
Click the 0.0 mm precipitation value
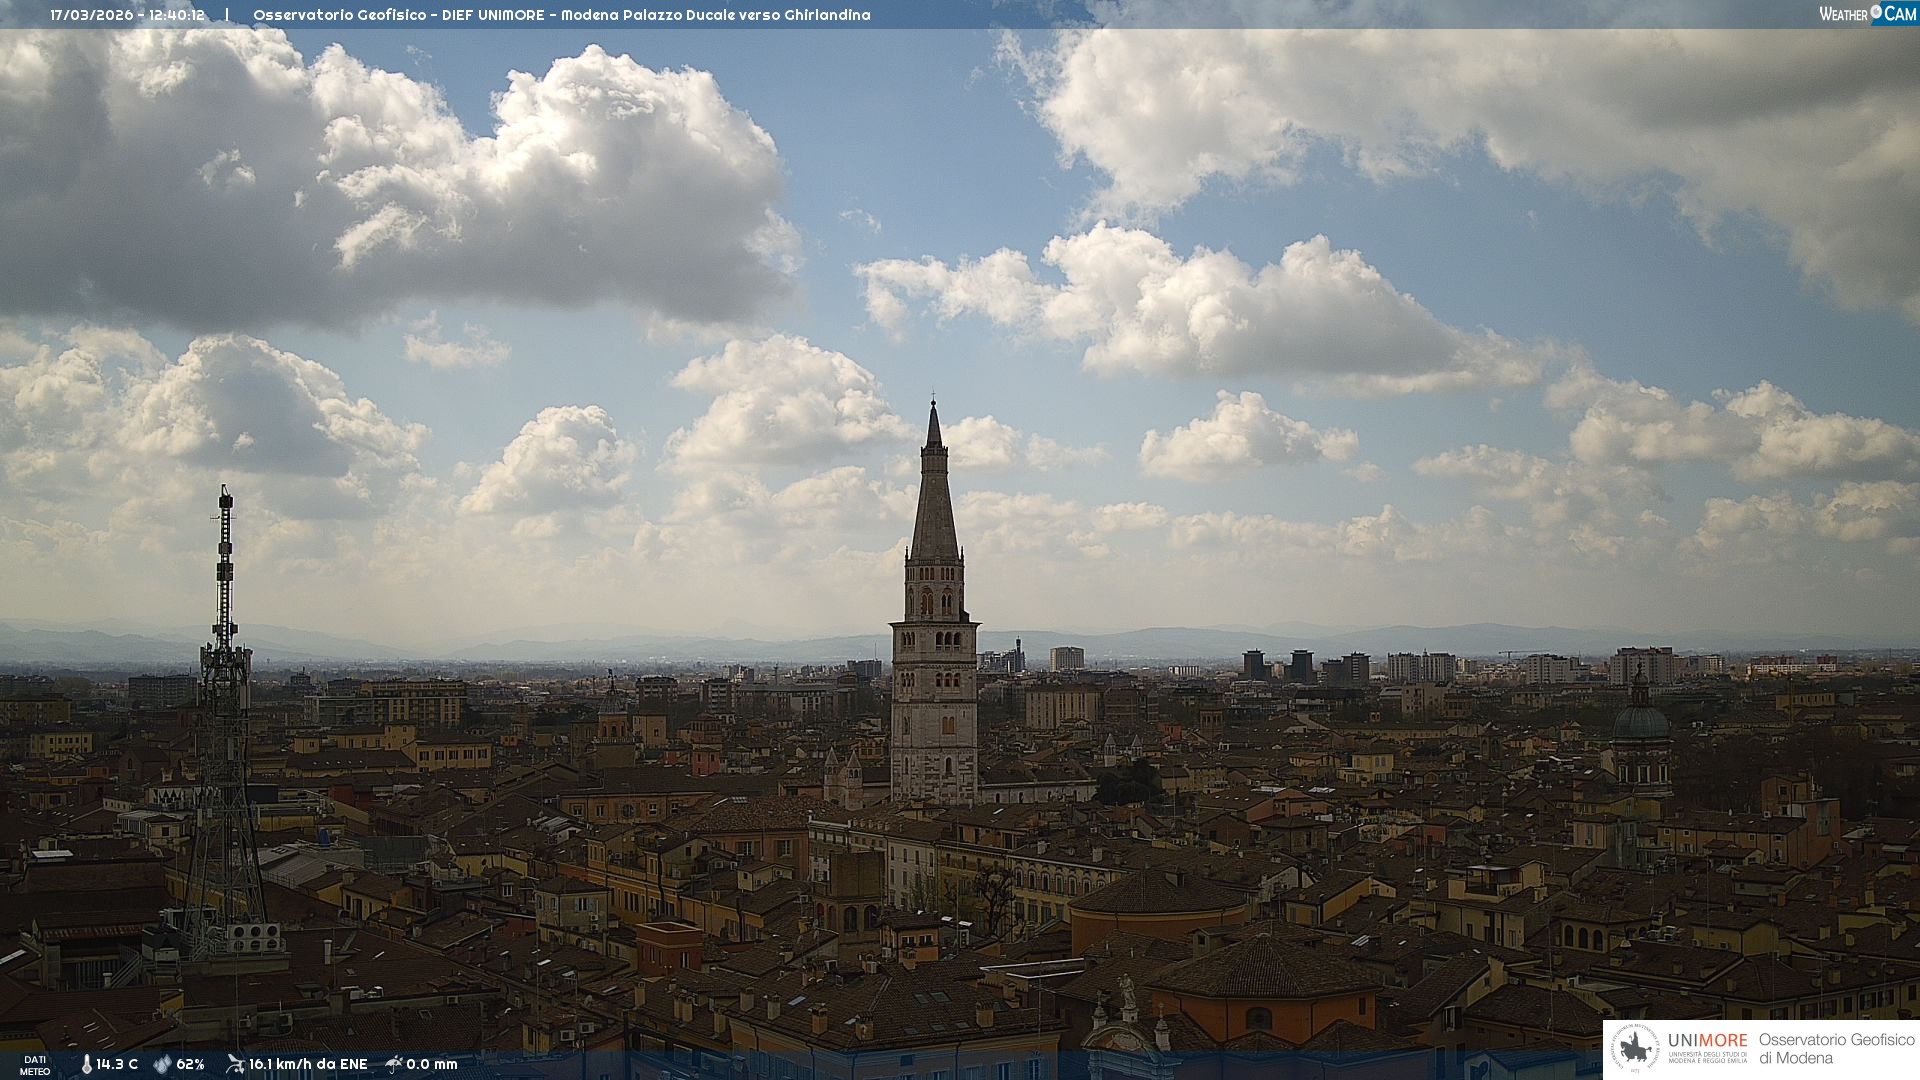[432, 1064]
